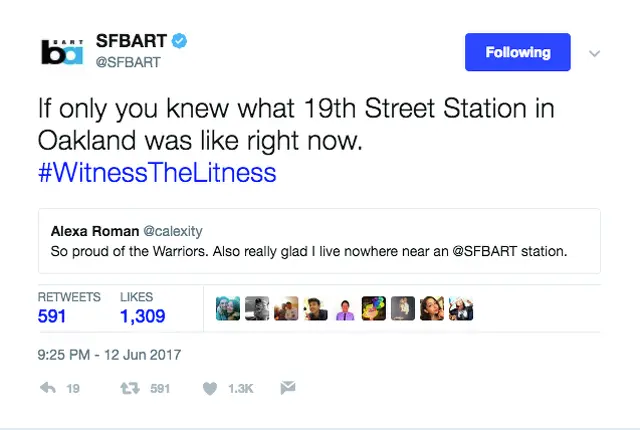Send tweet via direct message envelope
640x430 pixels.
coord(286,388)
